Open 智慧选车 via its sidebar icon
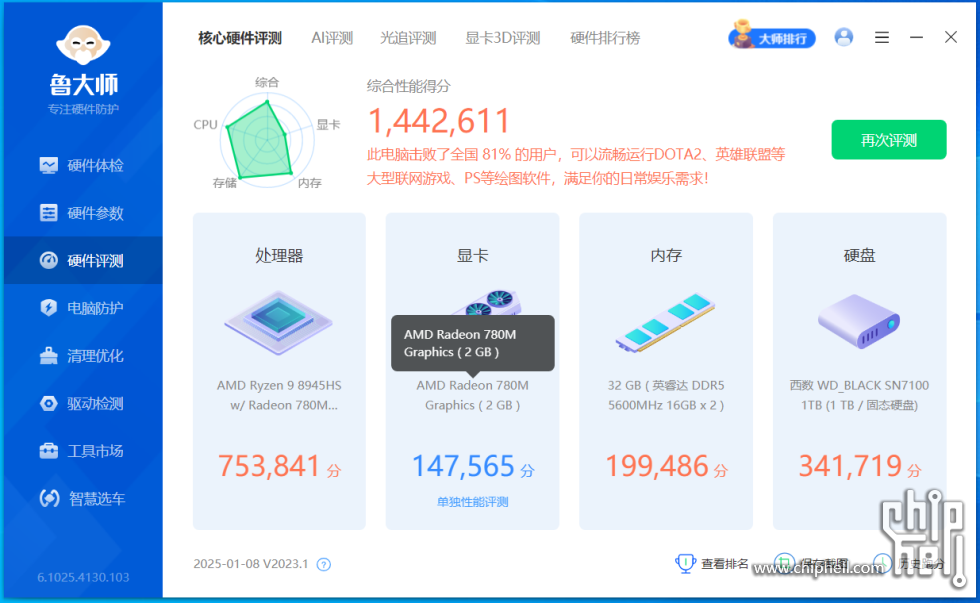Image resolution: width=980 pixels, height=603 pixels. pyautogui.click(x=49, y=498)
